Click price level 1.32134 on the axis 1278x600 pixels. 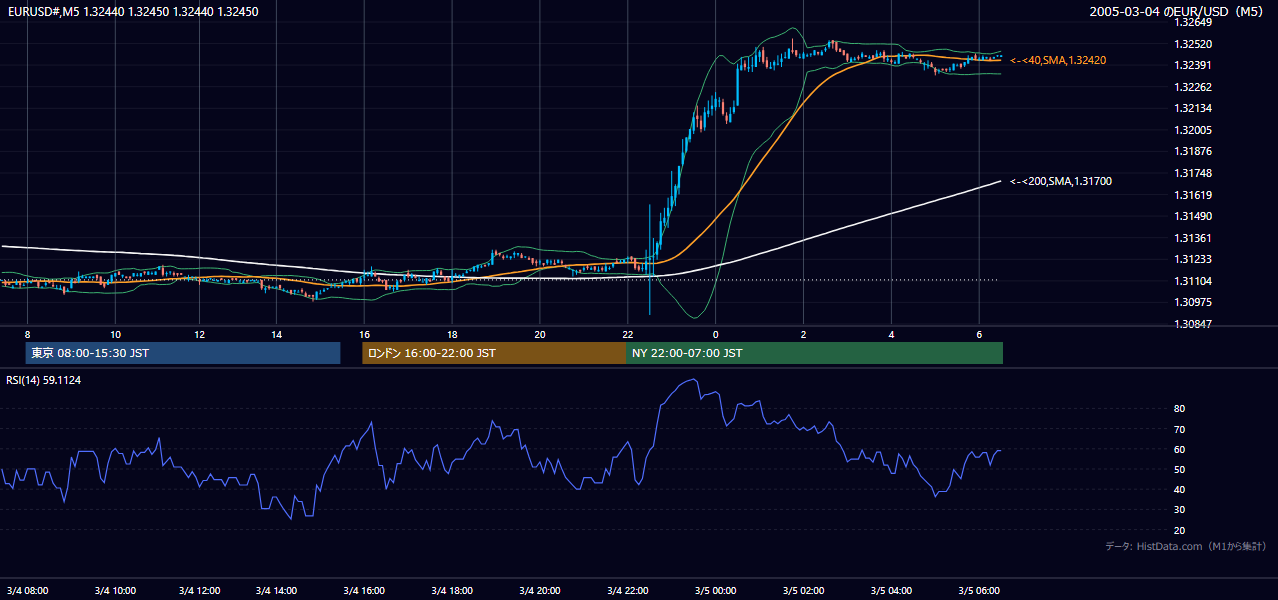(x=1193, y=108)
